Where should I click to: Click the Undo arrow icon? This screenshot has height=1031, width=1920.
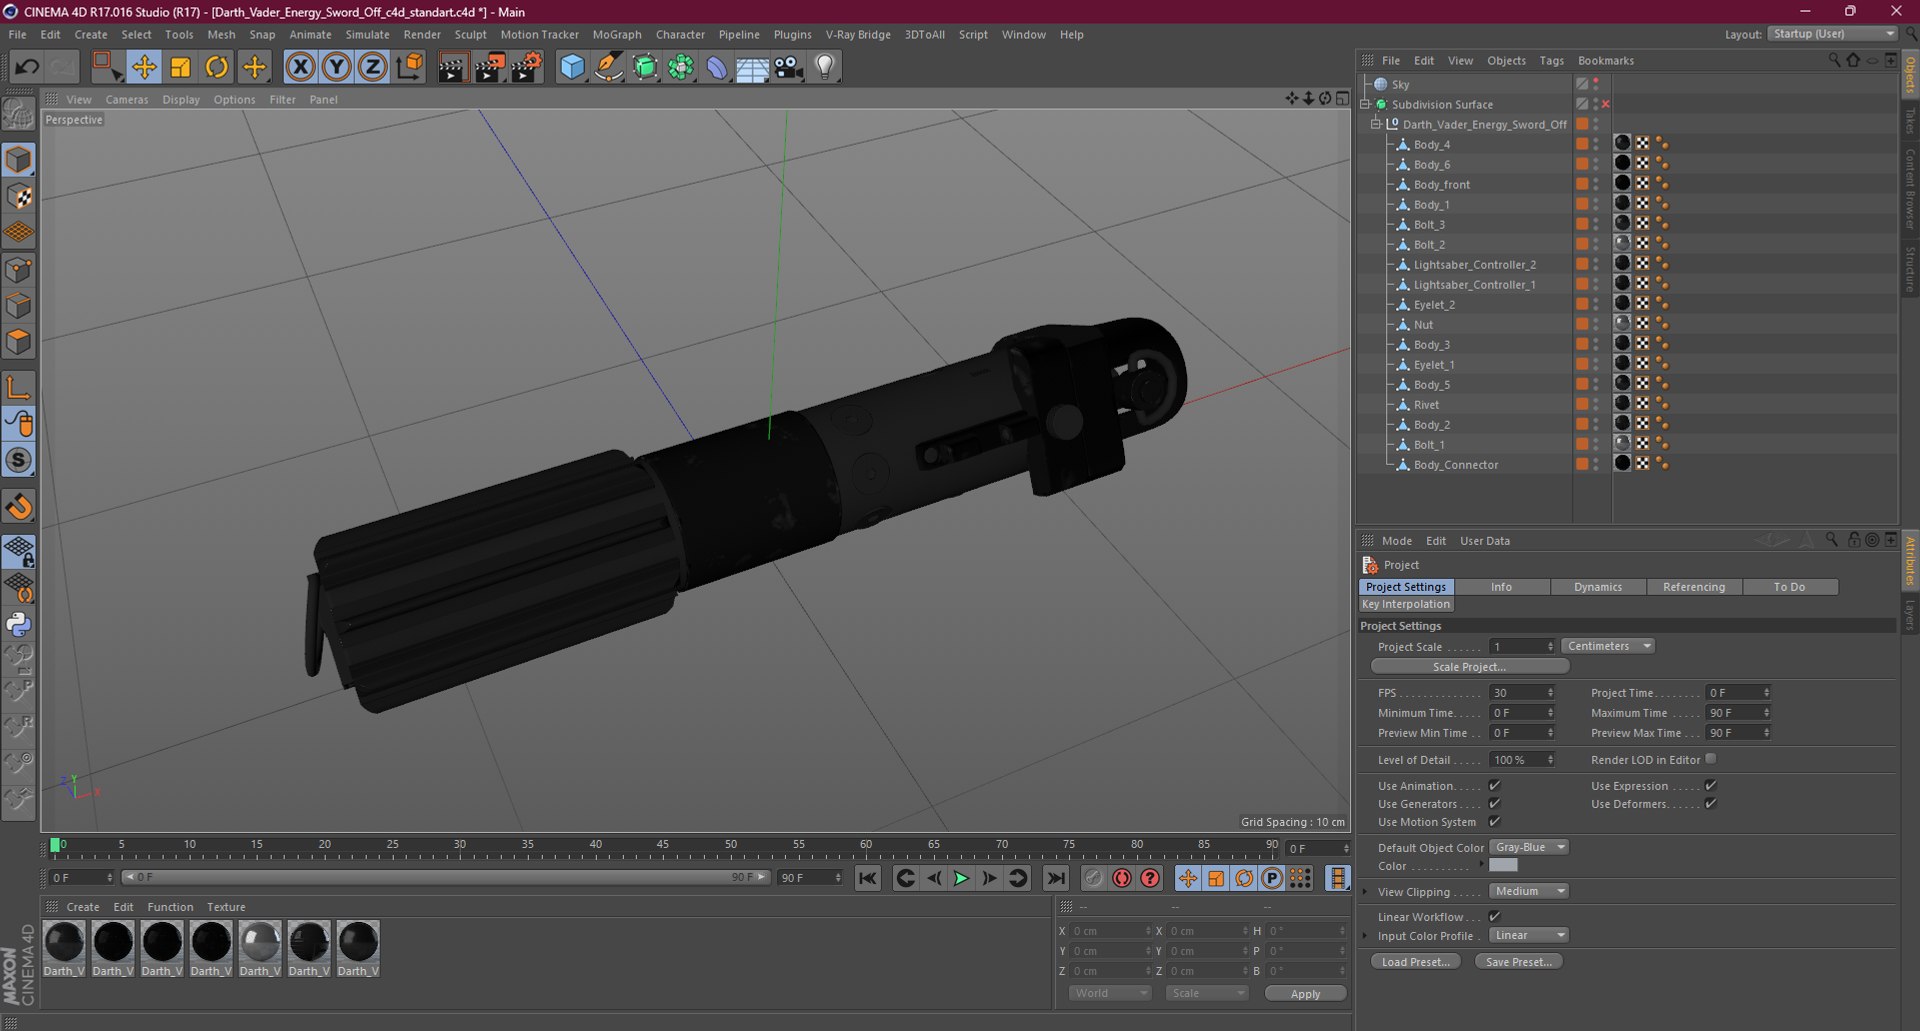27,67
